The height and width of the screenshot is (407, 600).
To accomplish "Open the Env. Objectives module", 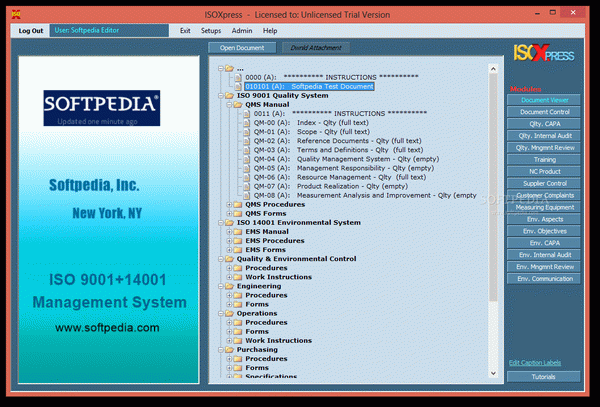I will click(544, 231).
